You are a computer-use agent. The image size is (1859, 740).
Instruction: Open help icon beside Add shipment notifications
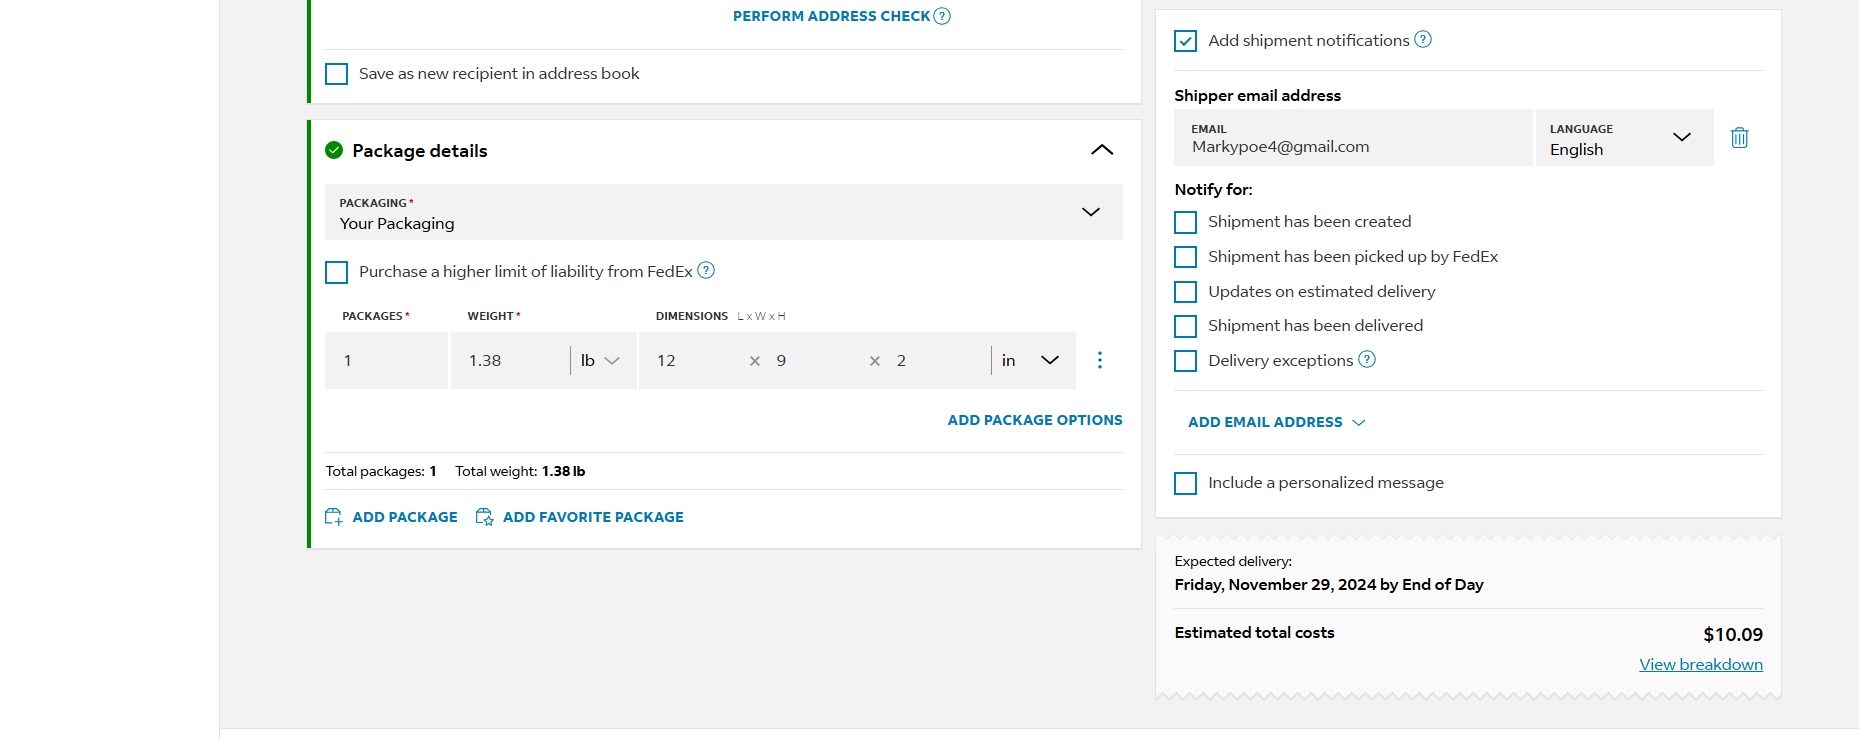pyautogui.click(x=1423, y=39)
